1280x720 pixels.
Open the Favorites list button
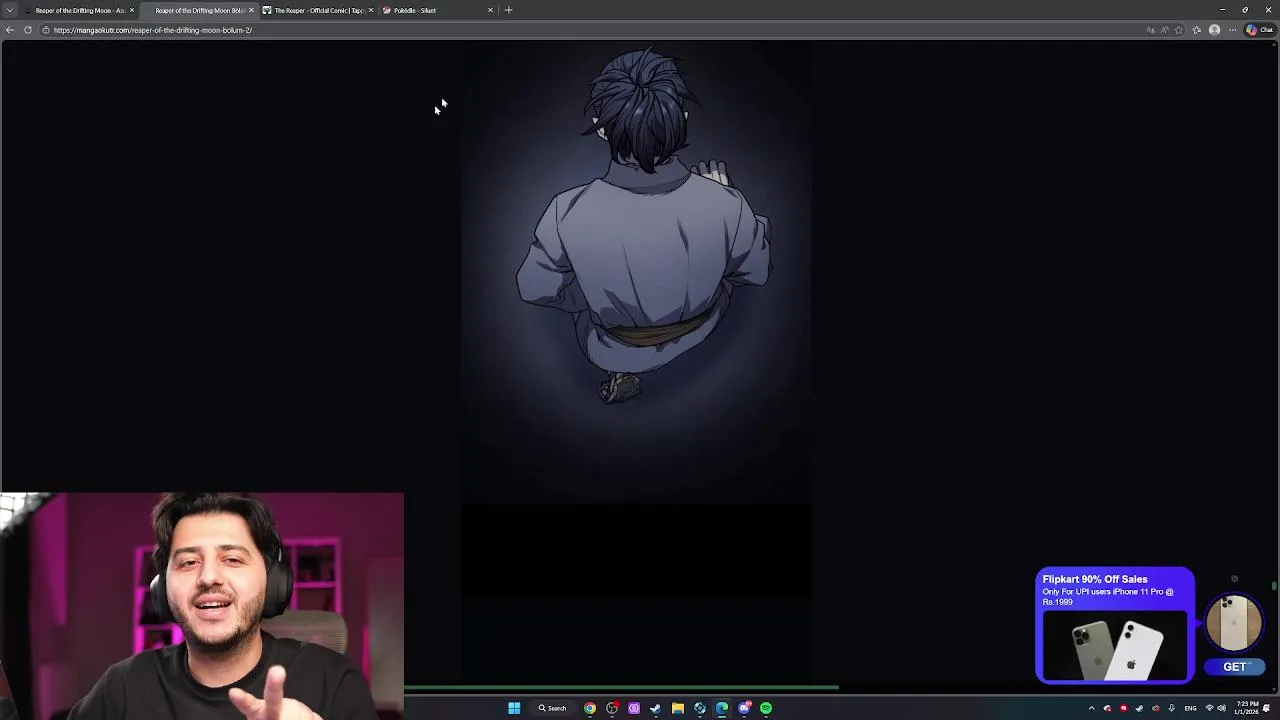(x=1197, y=30)
